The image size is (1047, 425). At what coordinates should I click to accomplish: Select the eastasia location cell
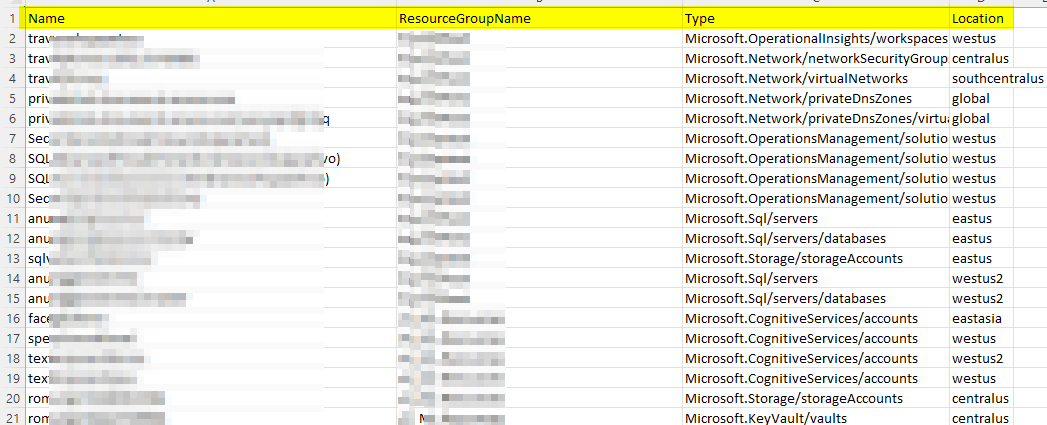pos(982,318)
